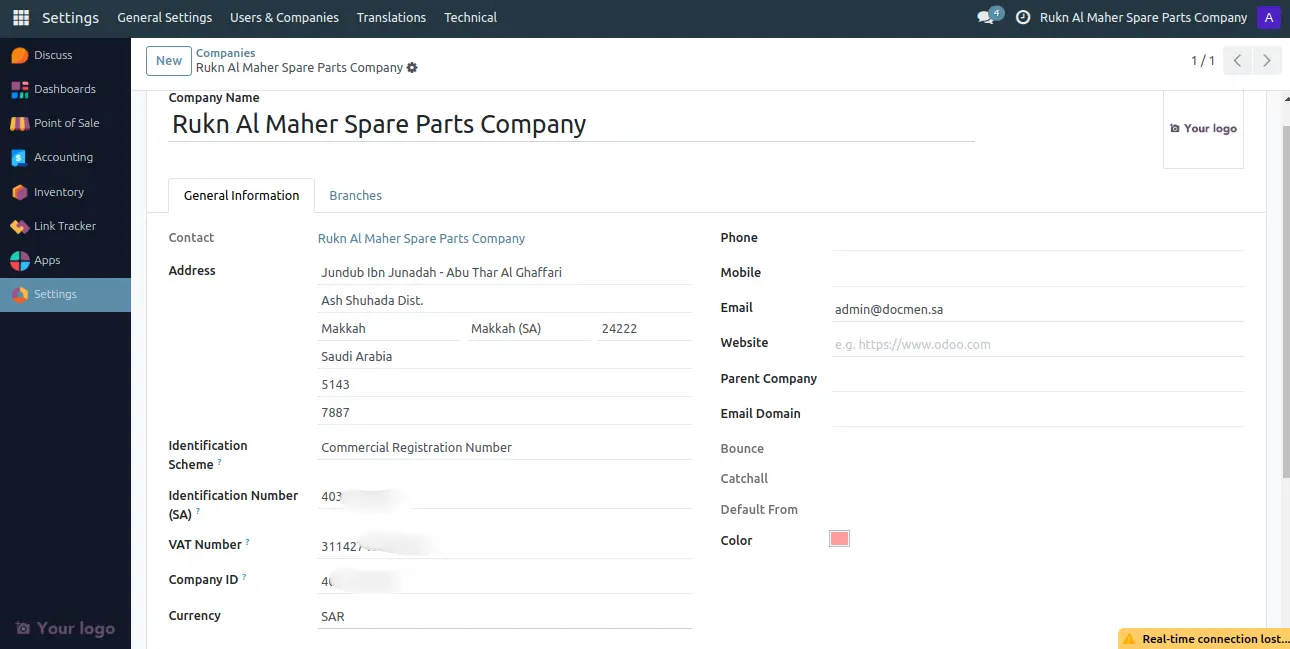
Task: Show help tooltip for VAT Number
Action: (247, 543)
